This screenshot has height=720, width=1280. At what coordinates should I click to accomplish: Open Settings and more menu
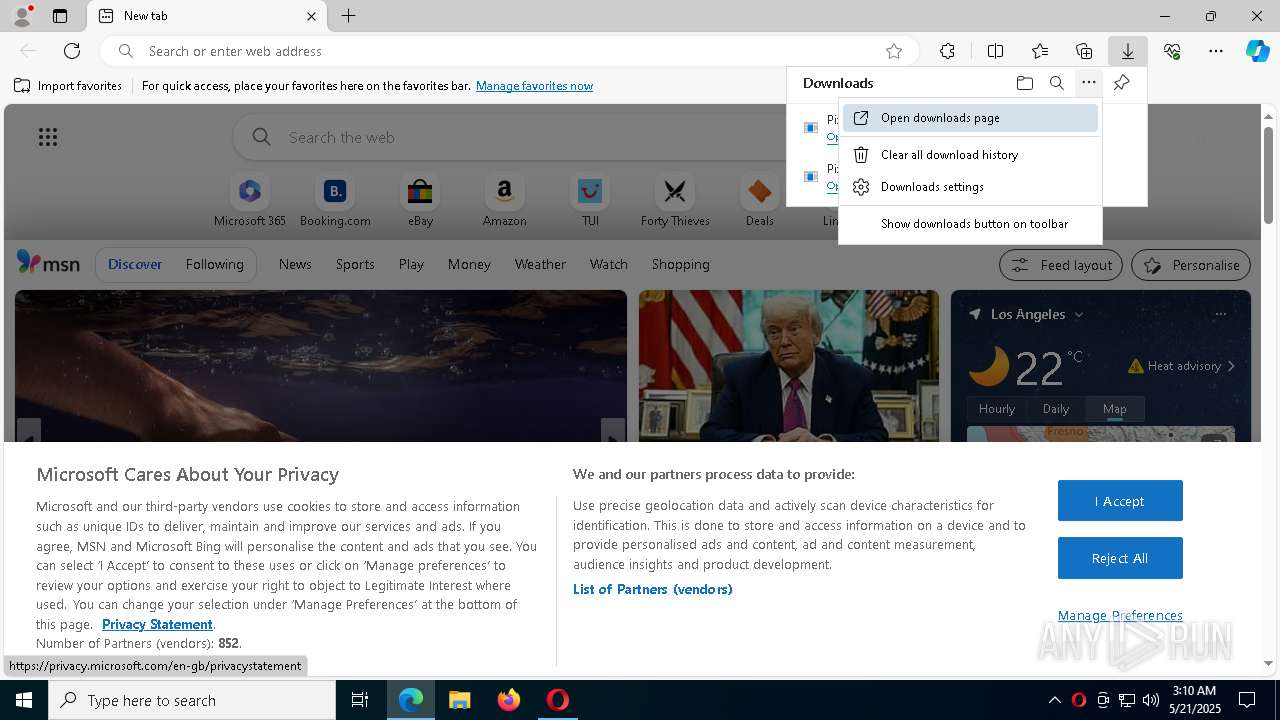pos(1216,51)
